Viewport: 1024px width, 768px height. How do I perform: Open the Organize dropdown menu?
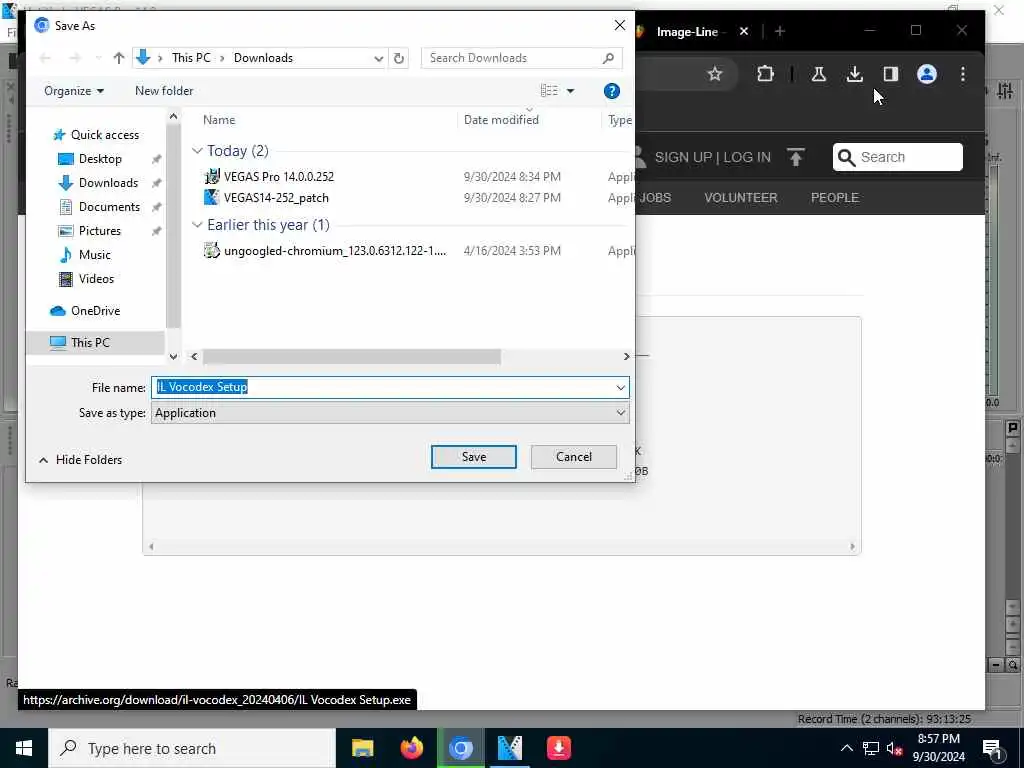pyautogui.click(x=74, y=91)
